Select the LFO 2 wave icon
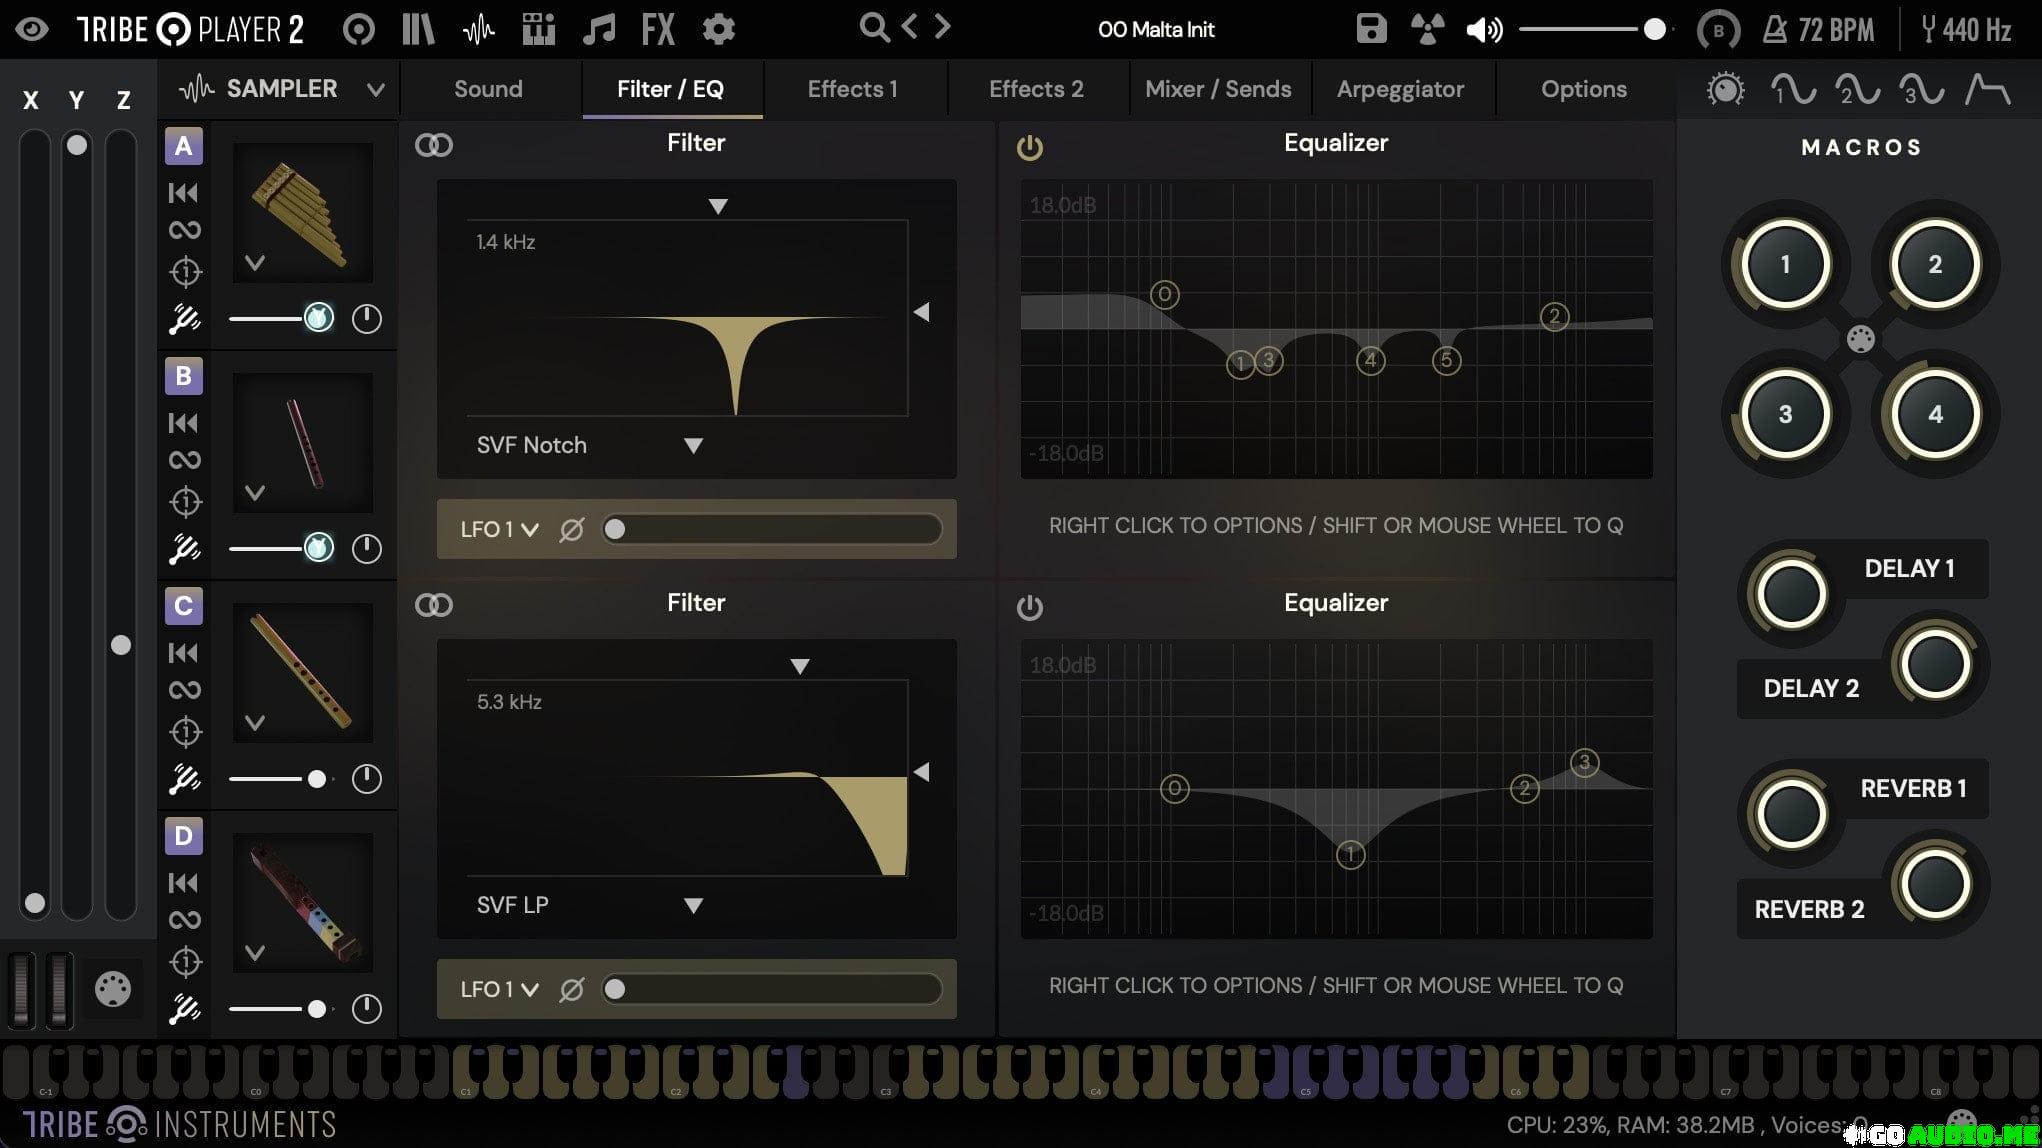Image resolution: width=2042 pixels, height=1148 pixels. pos(1857,90)
